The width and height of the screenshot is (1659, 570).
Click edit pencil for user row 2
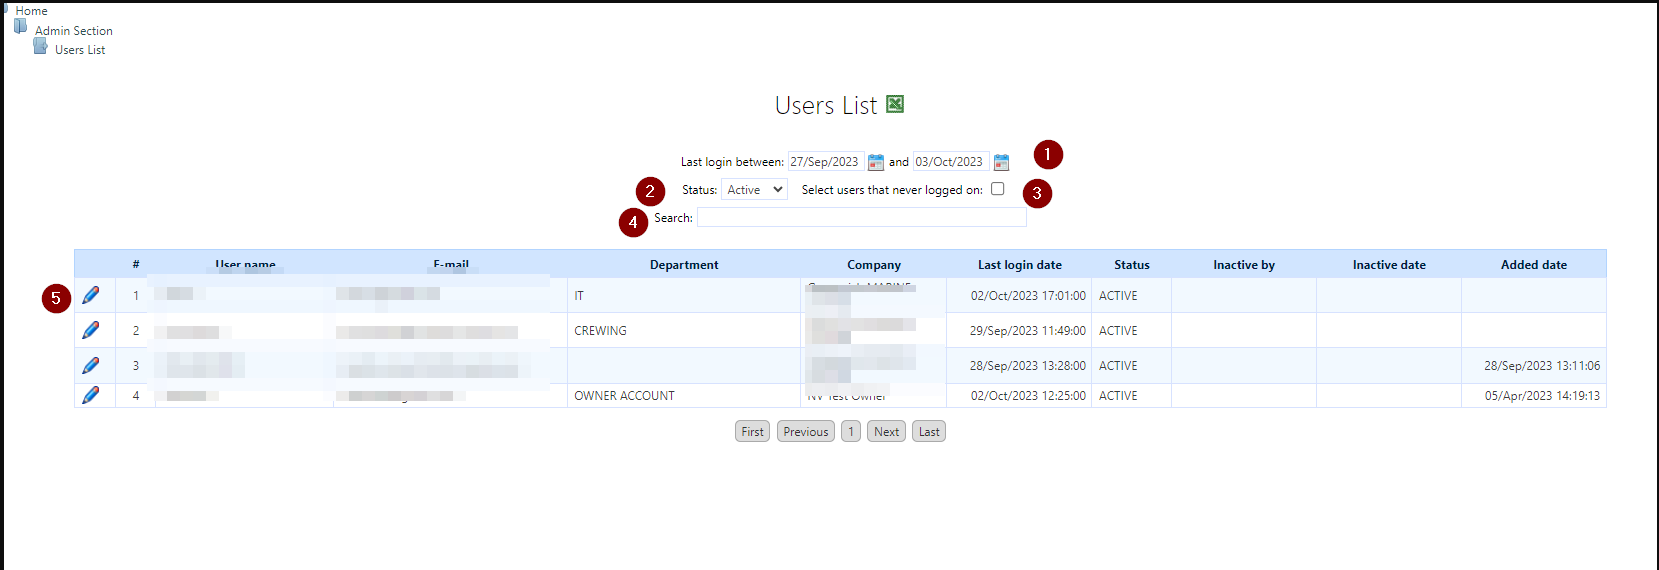click(91, 330)
